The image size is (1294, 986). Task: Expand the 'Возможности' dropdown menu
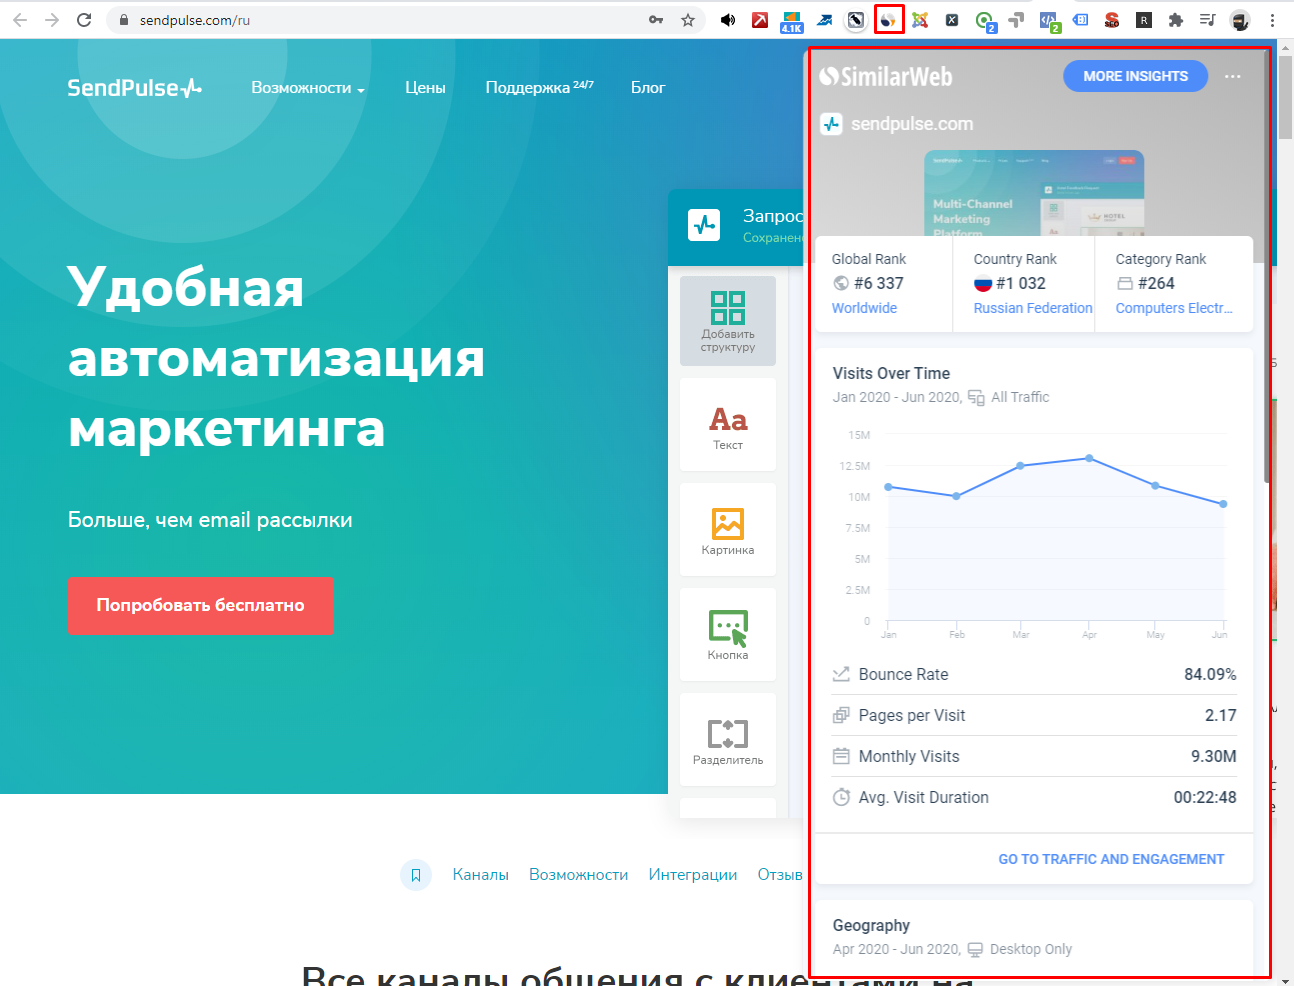click(x=308, y=88)
